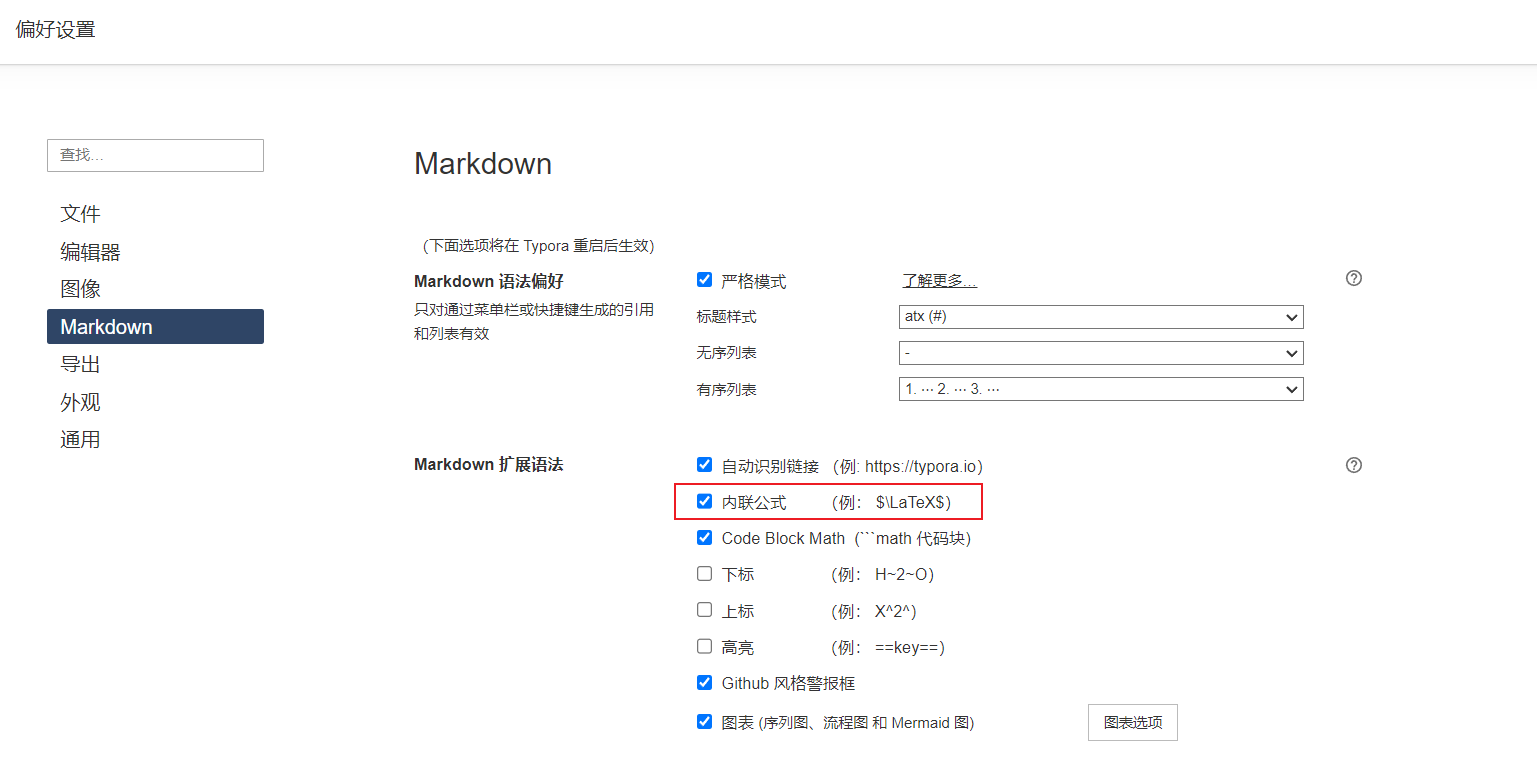The height and width of the screenshot is (765, 1537).
Task: Uncheck the 图表 diagrams checkbox
Action: (x=704, y=721)
